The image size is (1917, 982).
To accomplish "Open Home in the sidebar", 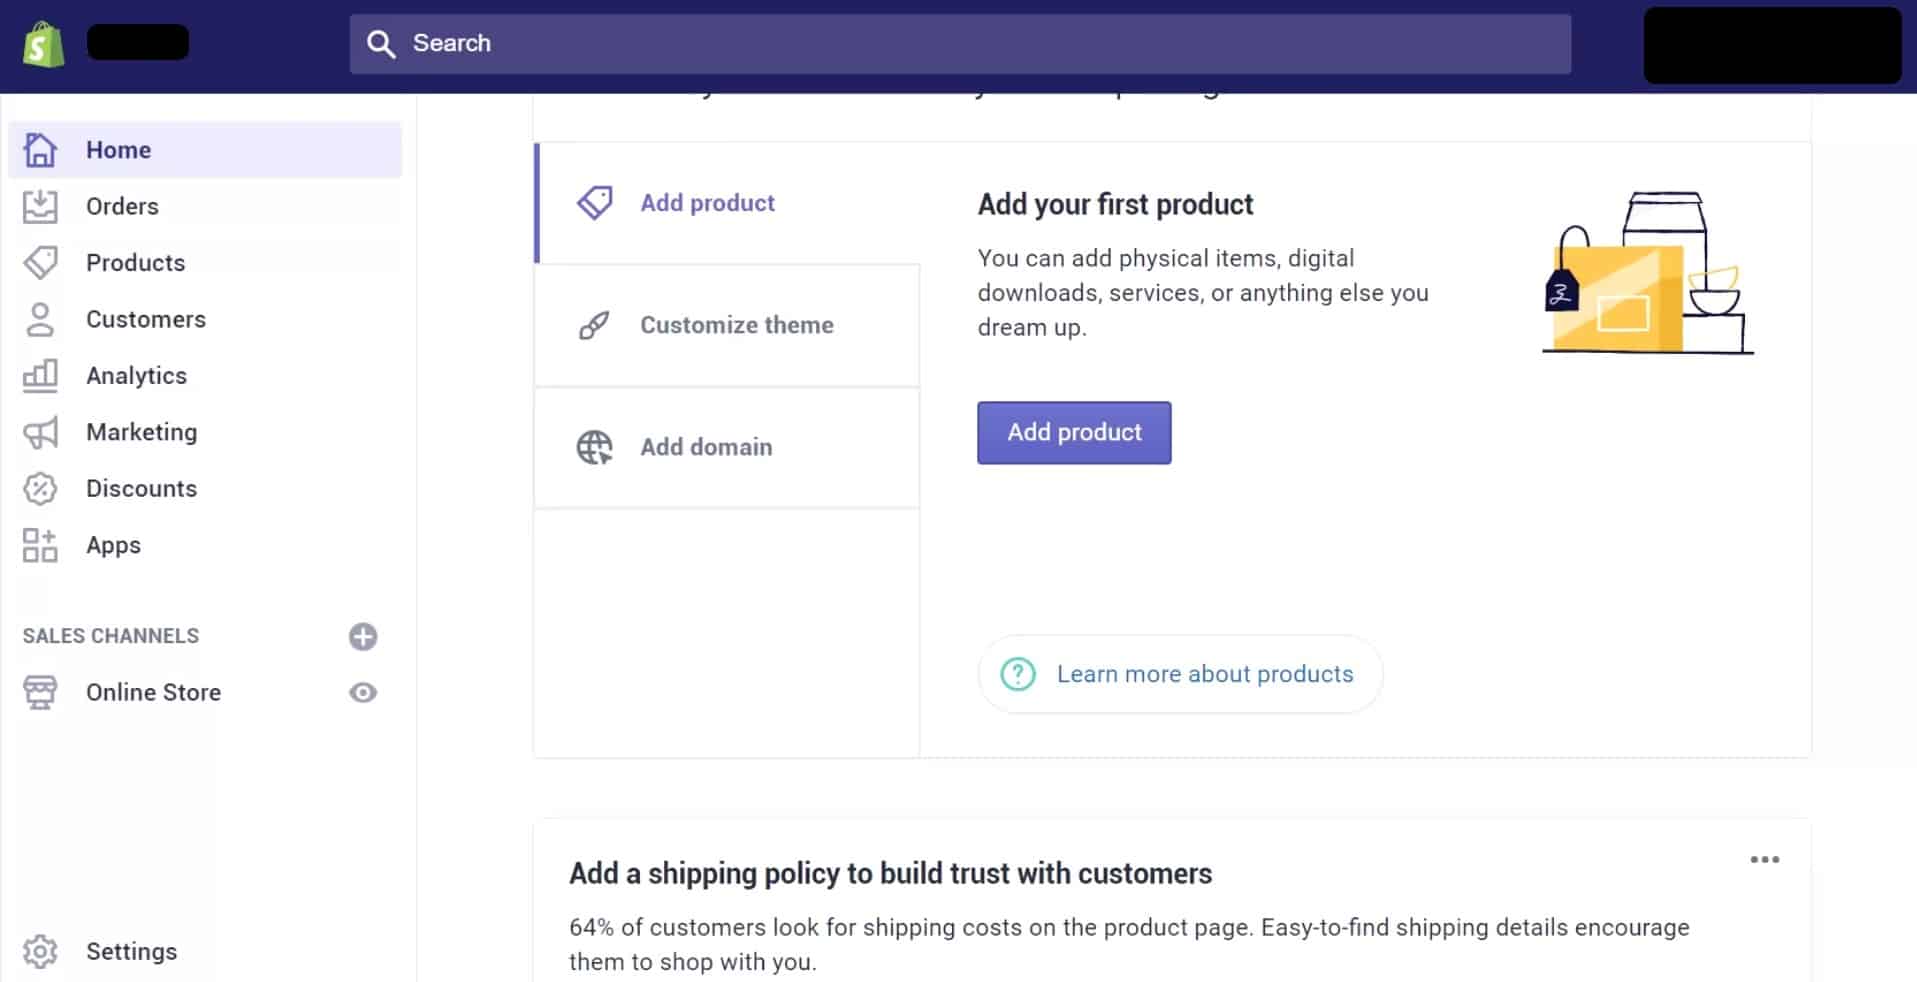I will 205,150.
